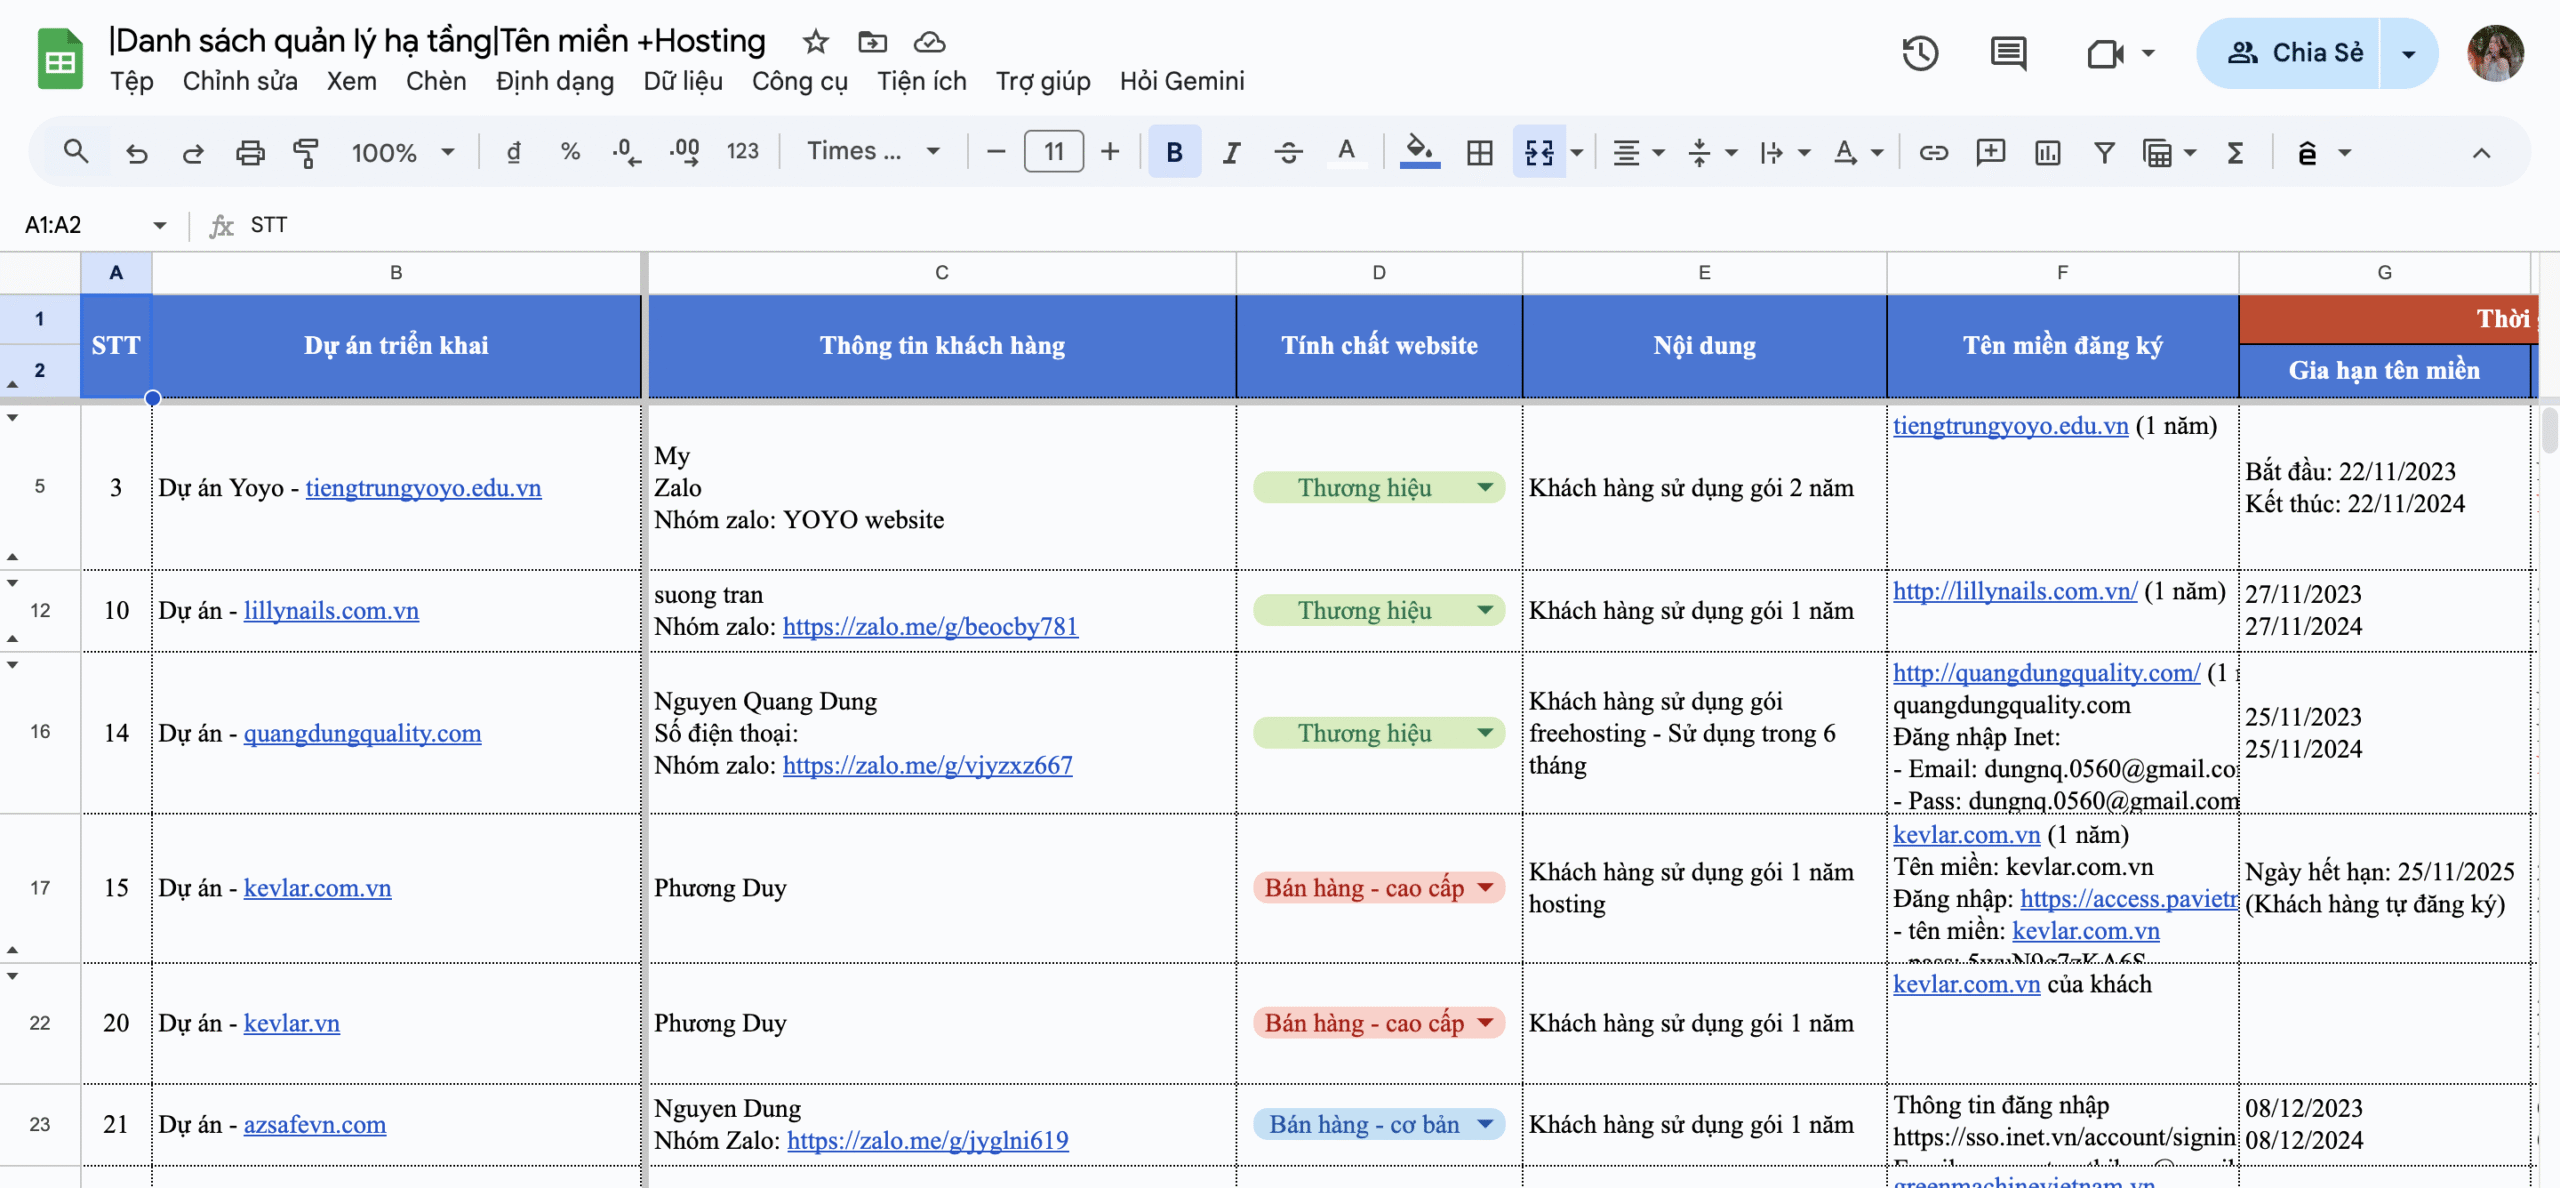
Task: Click the insert chart icon
Action: coord(2047,153)
